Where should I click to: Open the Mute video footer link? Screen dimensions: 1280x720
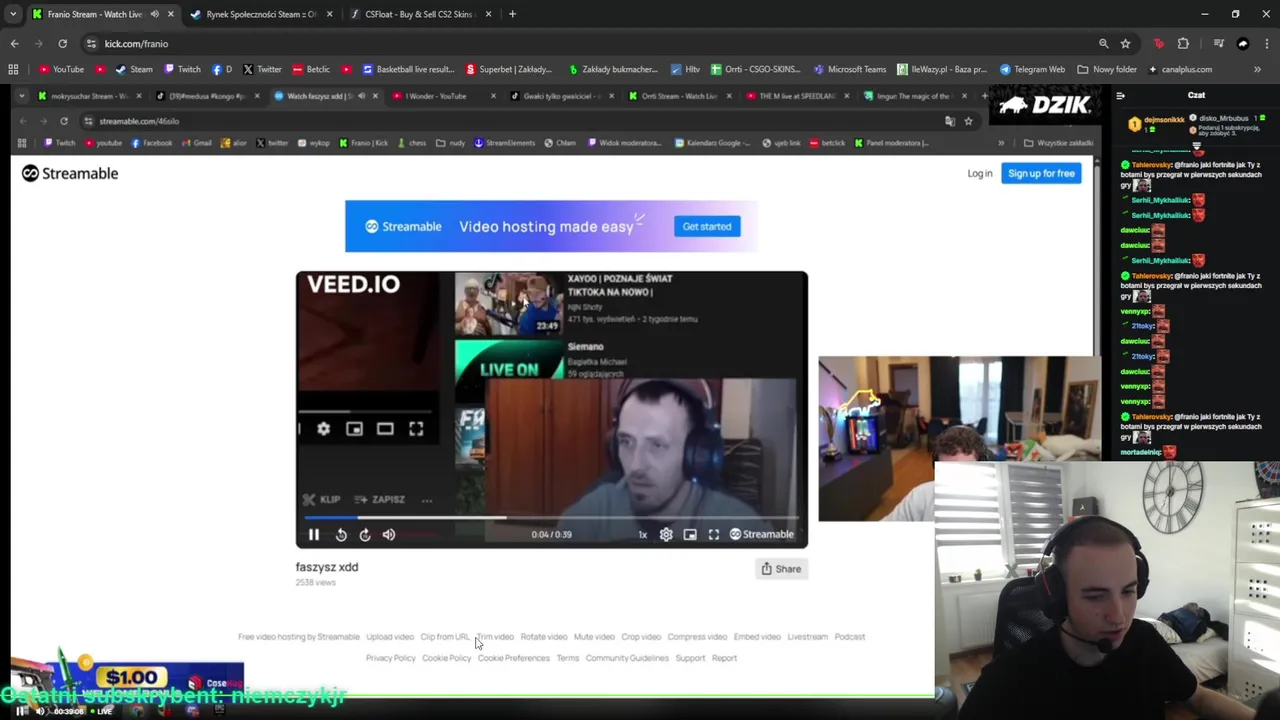click(x=594, y=637)
